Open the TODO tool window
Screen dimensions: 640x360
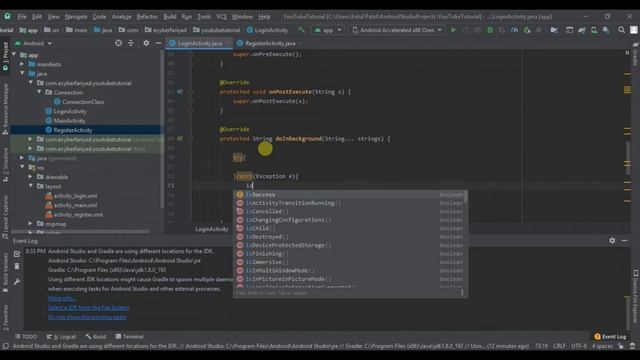[x=26, y=337]
